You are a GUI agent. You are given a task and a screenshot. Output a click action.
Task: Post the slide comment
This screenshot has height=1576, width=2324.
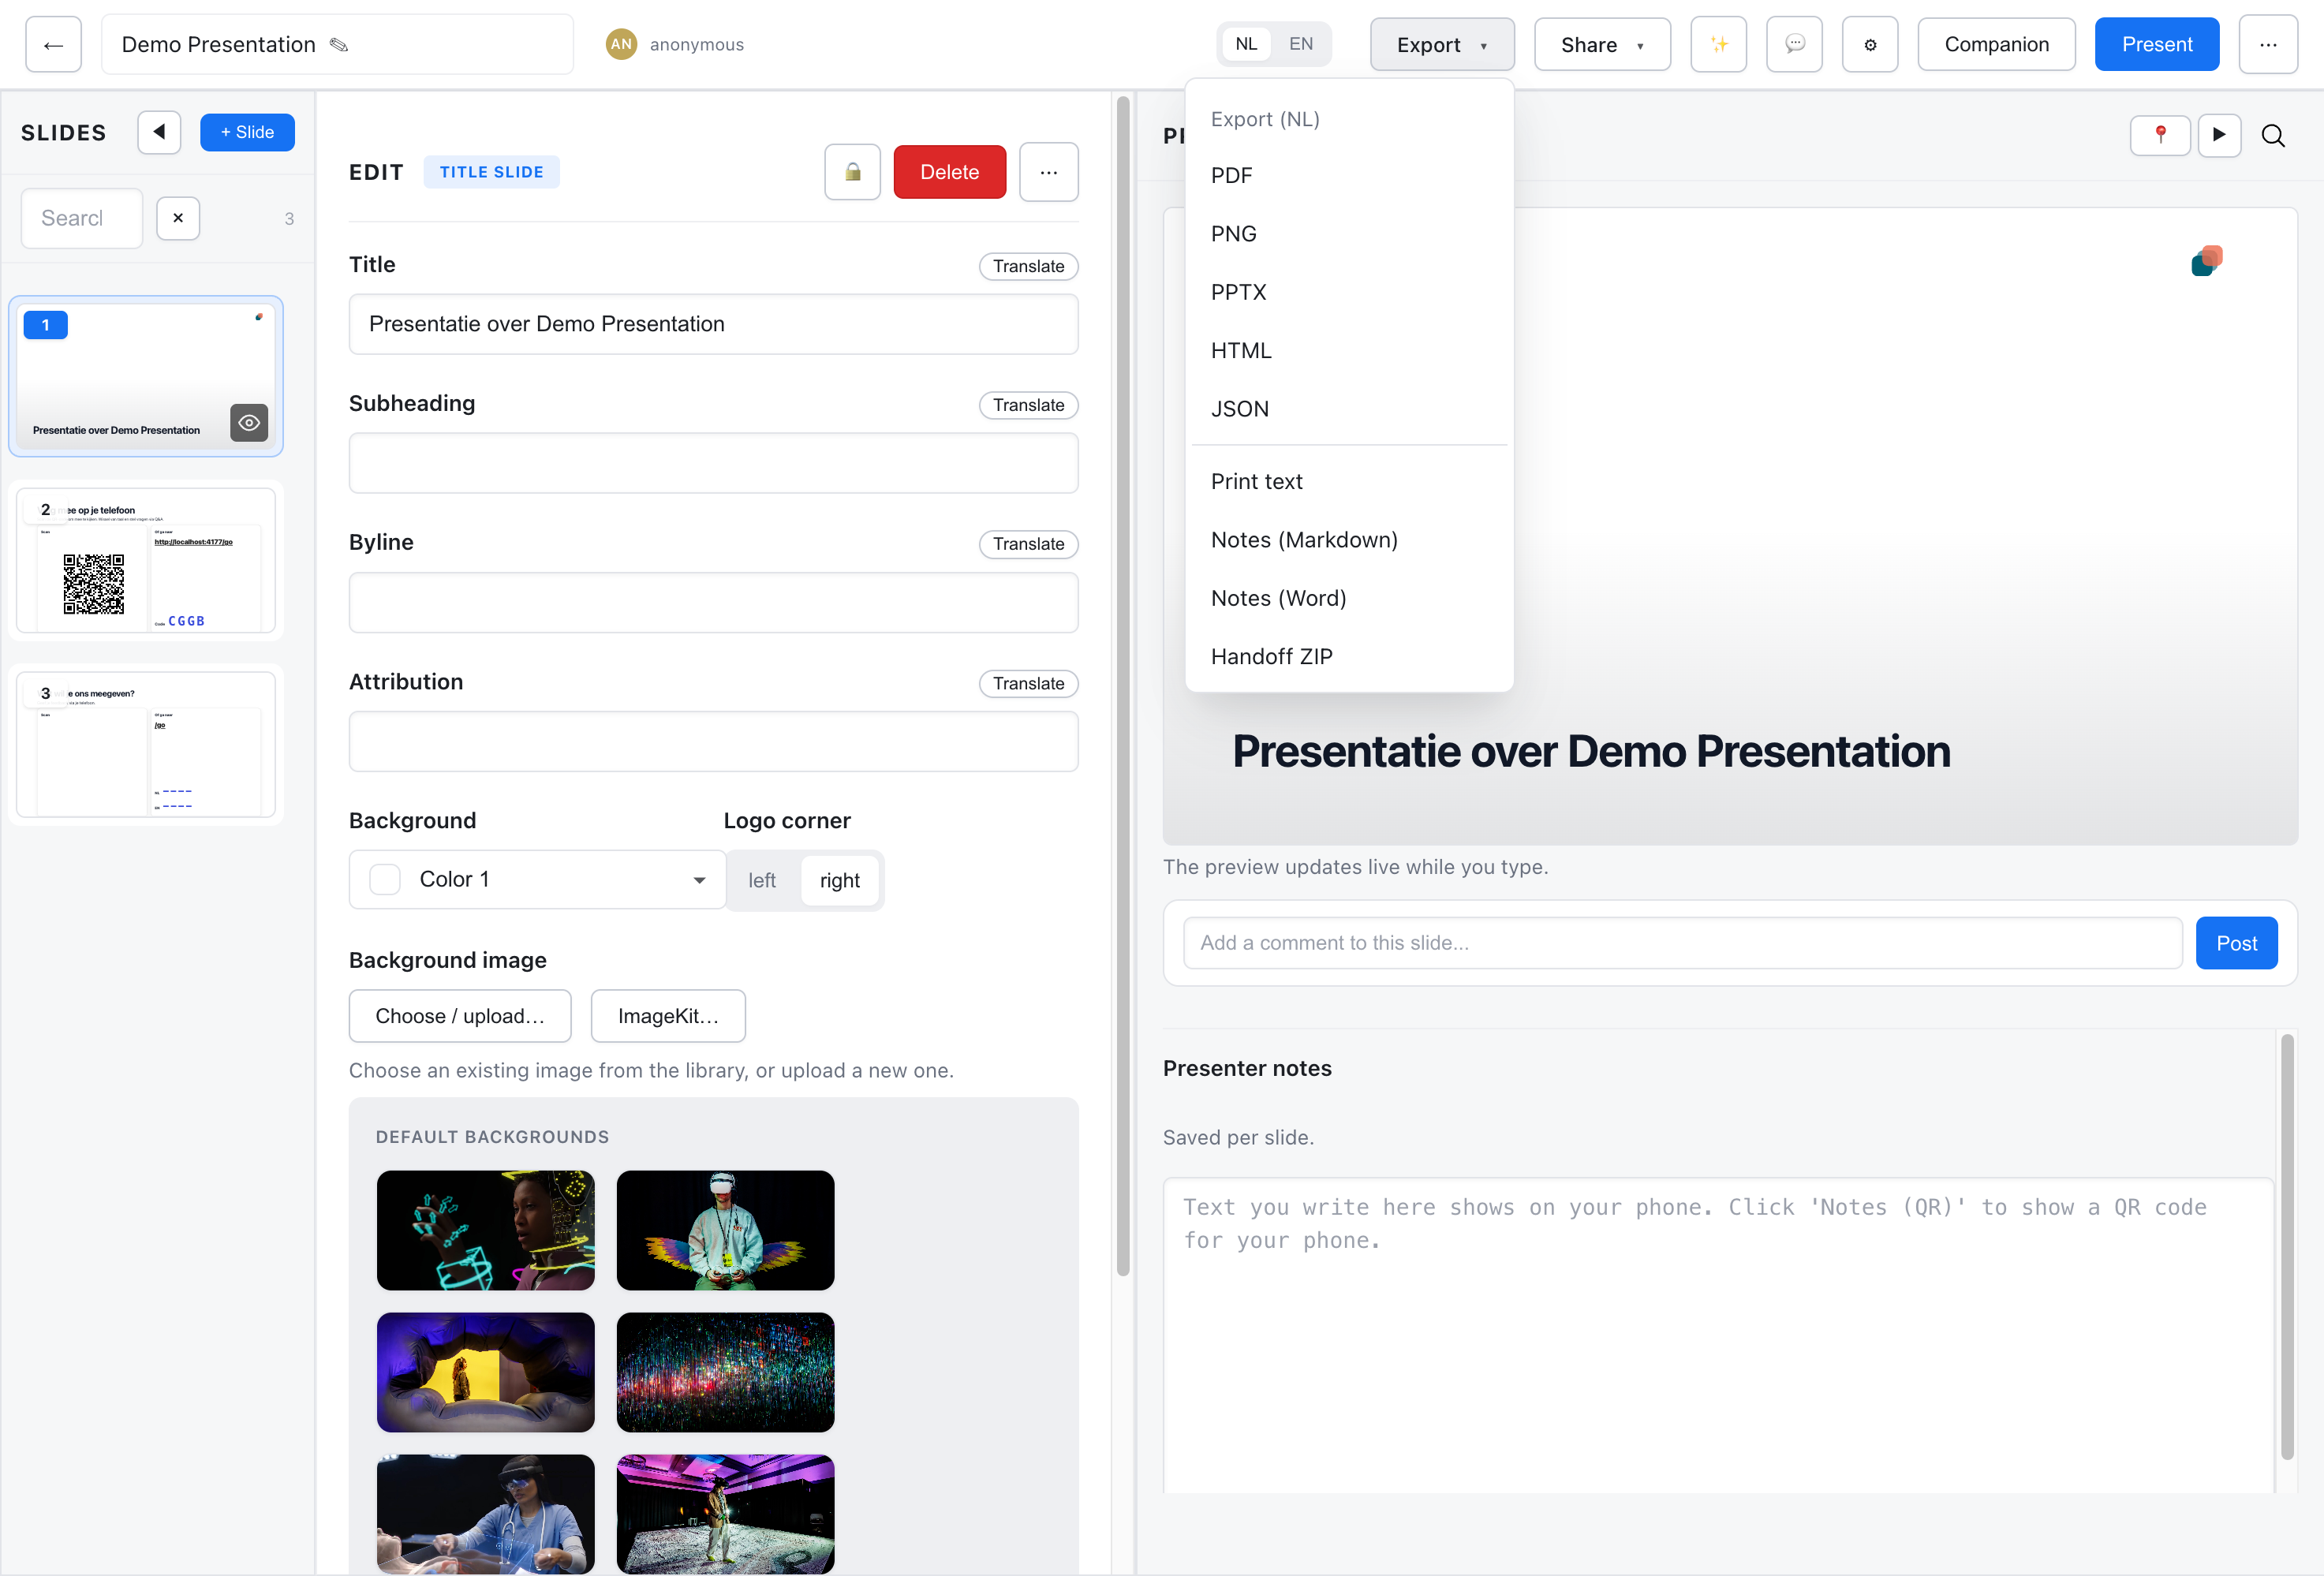[x=2236, y=943]
